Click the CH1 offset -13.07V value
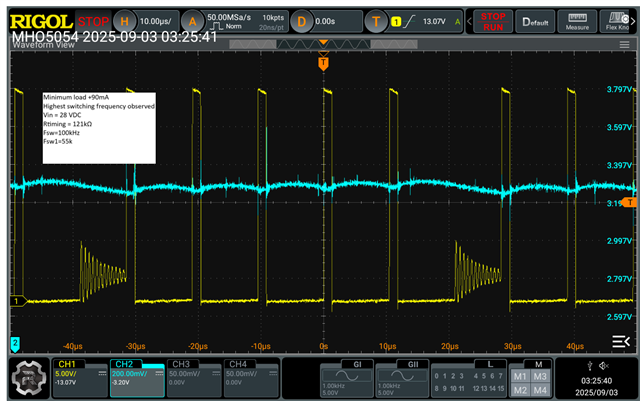The height and width of the screenshot is (401, 640). pyautogui.click(x=65, y=383)
